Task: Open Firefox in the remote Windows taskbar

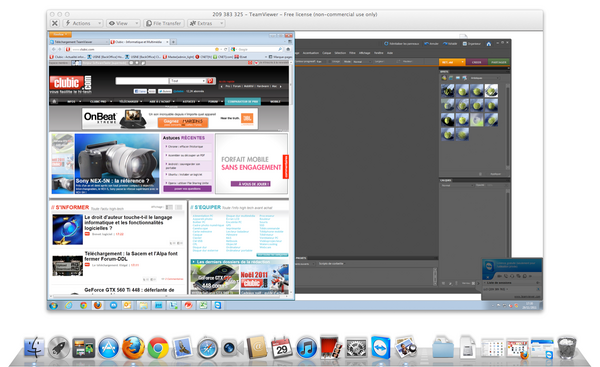Action: [x=98, y=305]
